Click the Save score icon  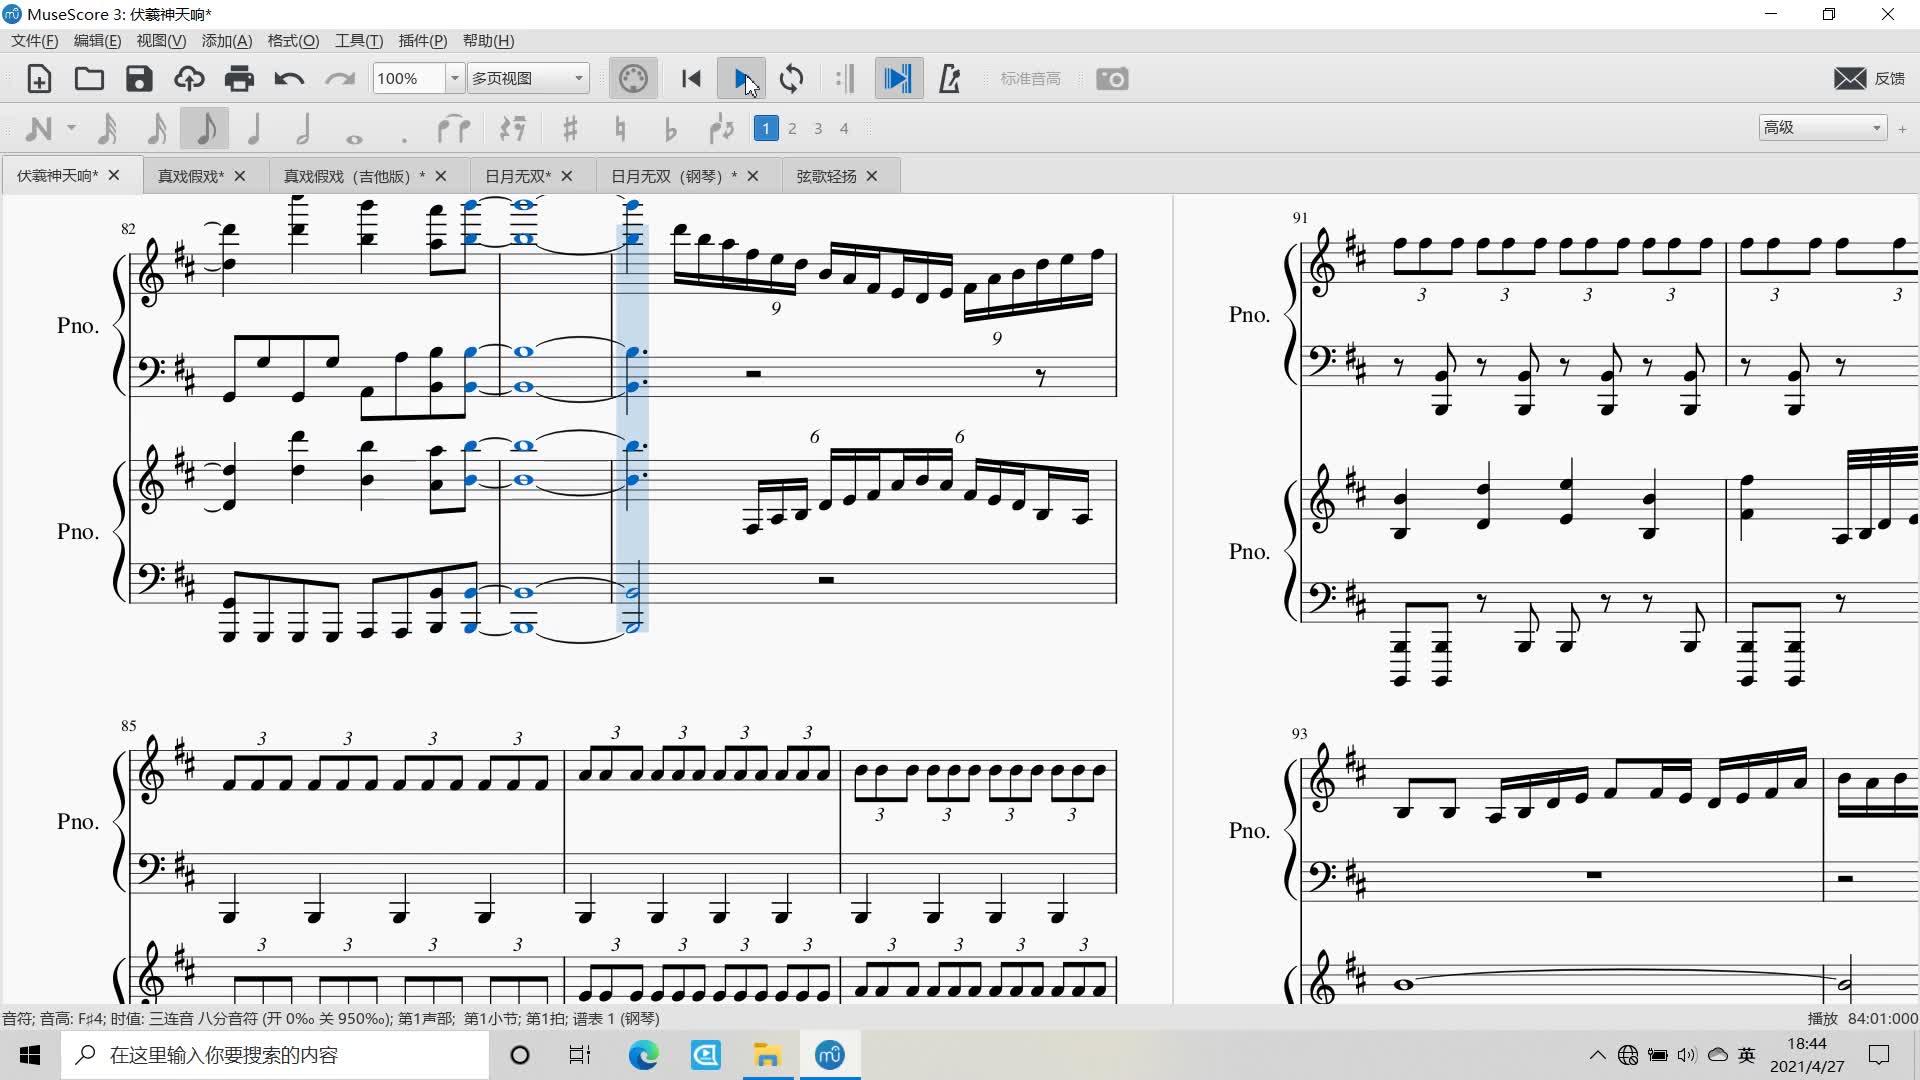coord(139,79)
